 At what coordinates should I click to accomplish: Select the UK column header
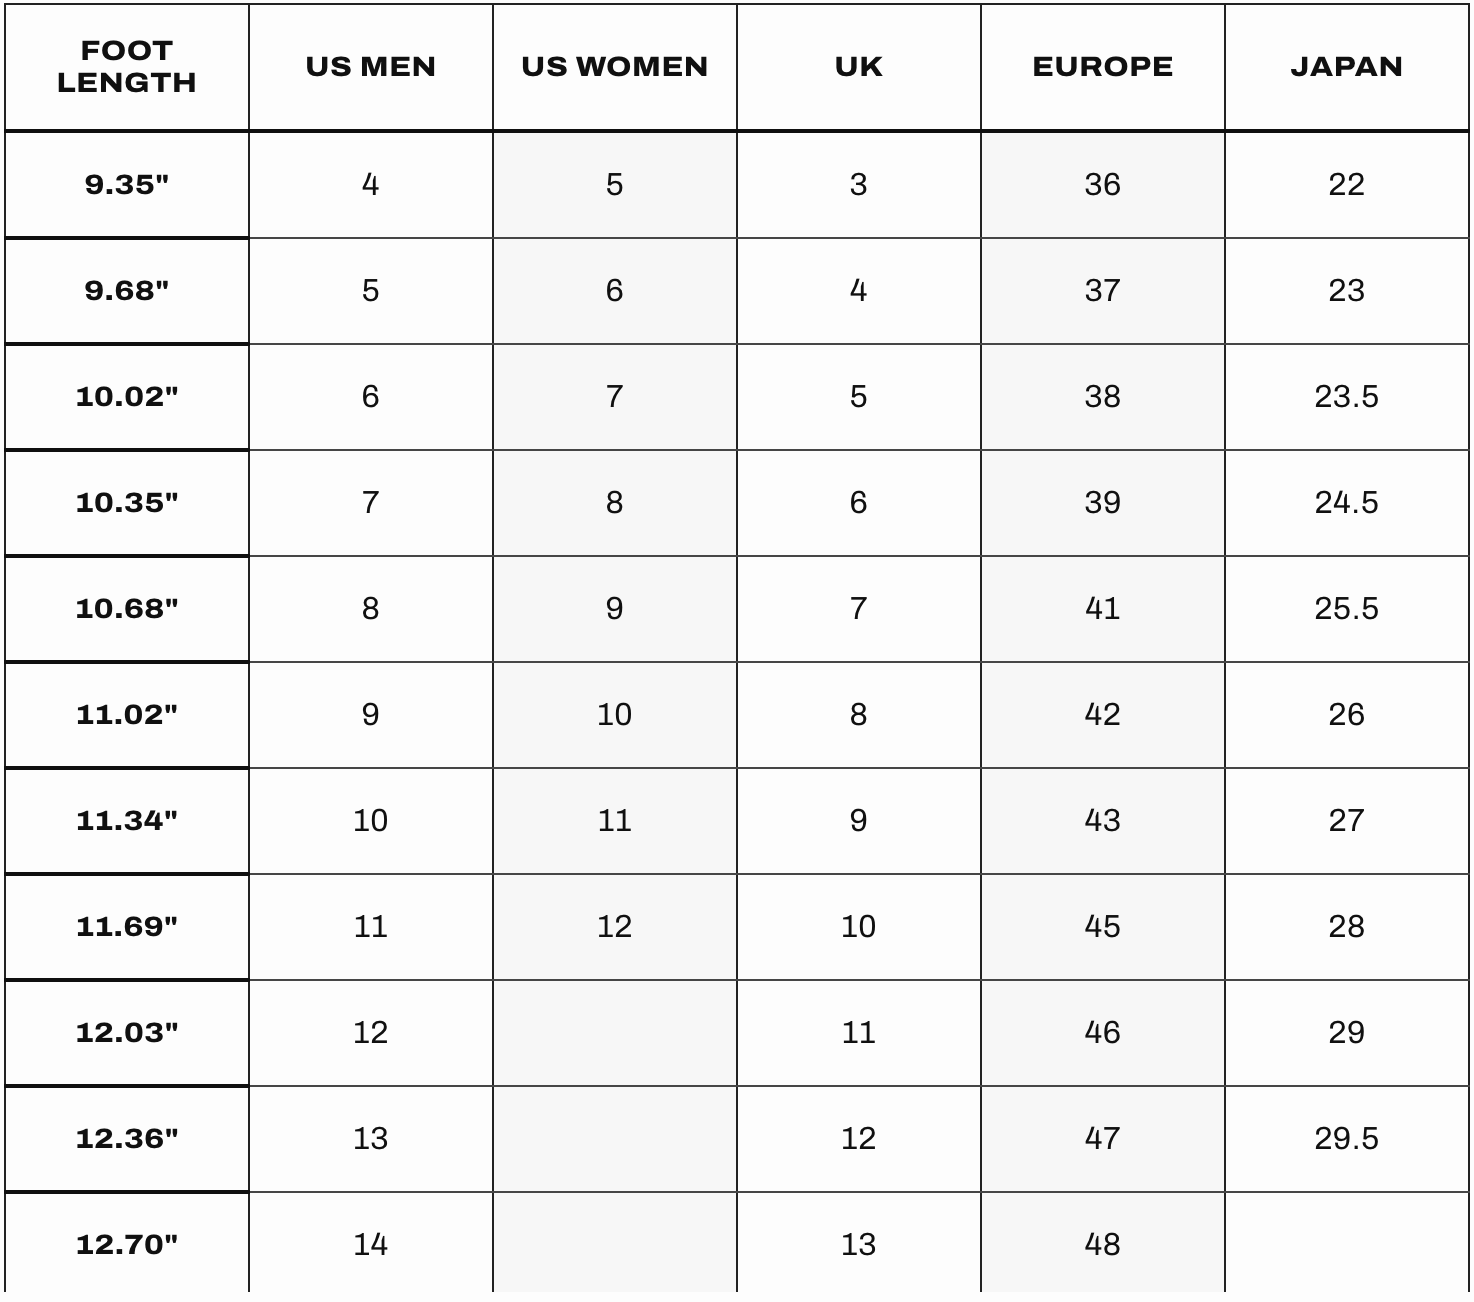(859, 67)
